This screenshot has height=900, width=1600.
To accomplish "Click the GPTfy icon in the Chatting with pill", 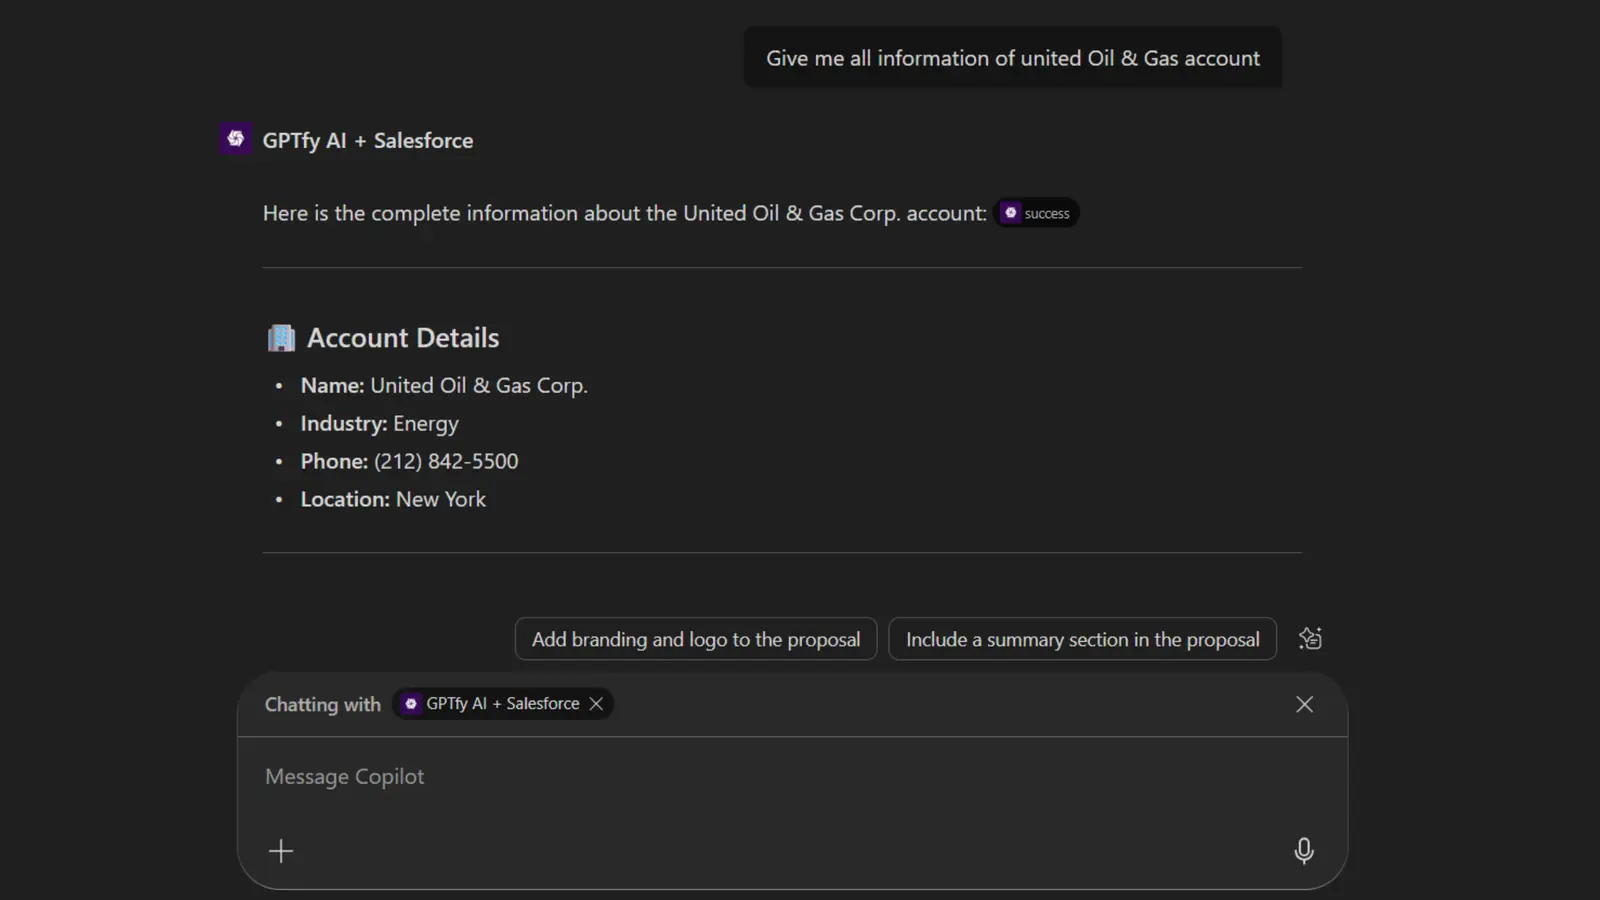I will pos(412,703).
